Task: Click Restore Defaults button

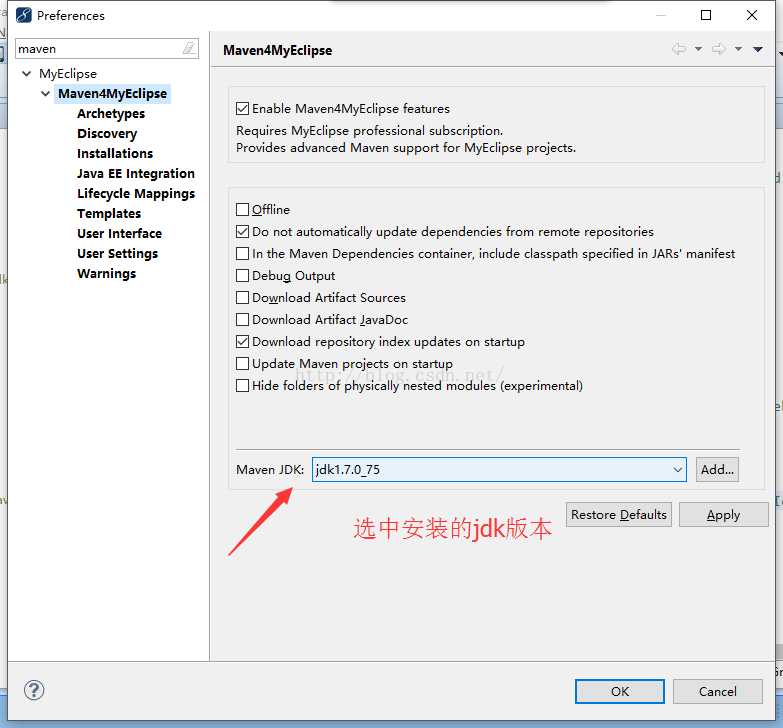Action: point(619,514)
